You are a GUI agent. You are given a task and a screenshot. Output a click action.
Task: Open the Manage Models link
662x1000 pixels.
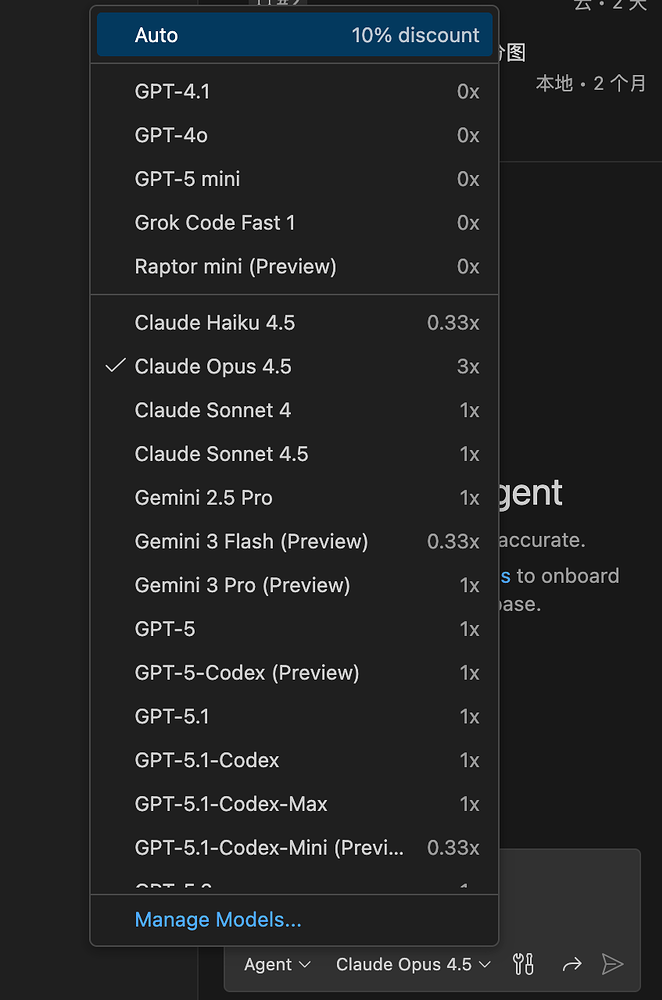point(217,920)
